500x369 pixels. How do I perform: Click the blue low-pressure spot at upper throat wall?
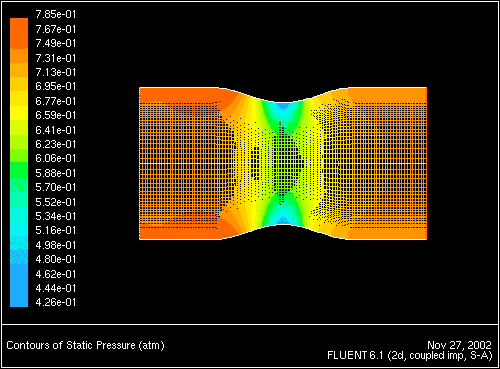[283, 106]
